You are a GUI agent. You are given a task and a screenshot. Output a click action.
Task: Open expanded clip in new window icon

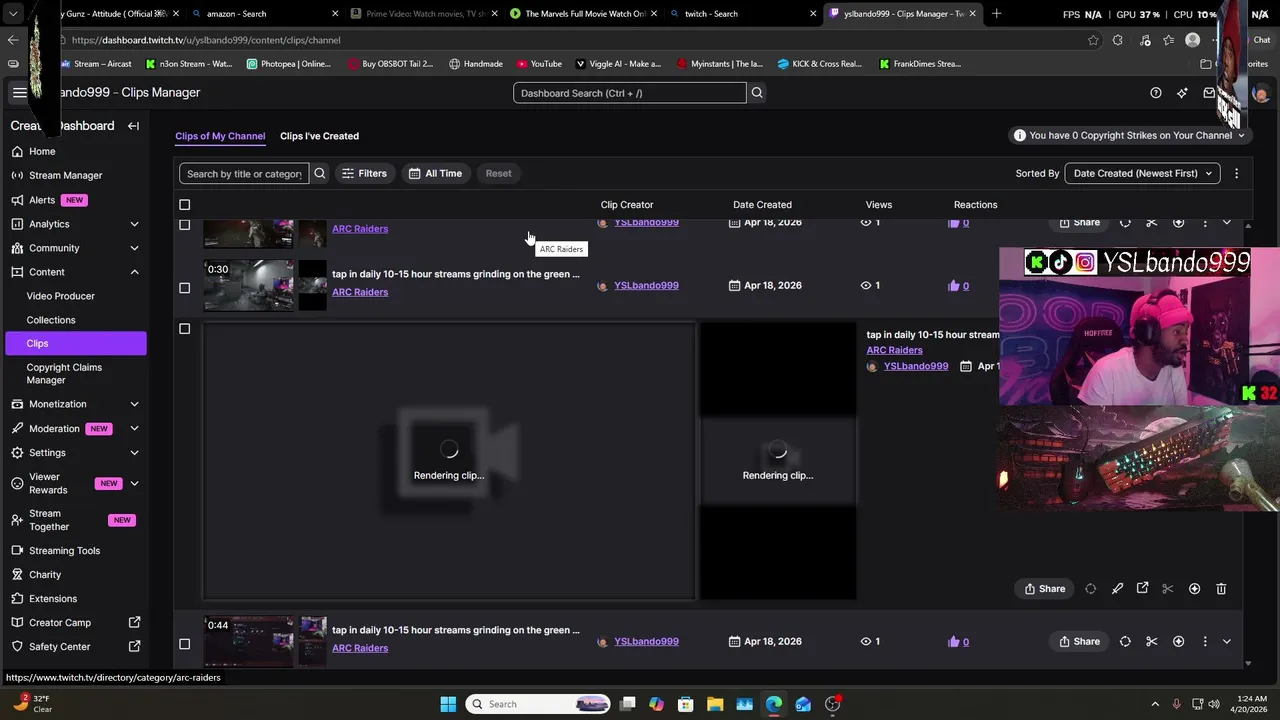[x=1142, y=589]
